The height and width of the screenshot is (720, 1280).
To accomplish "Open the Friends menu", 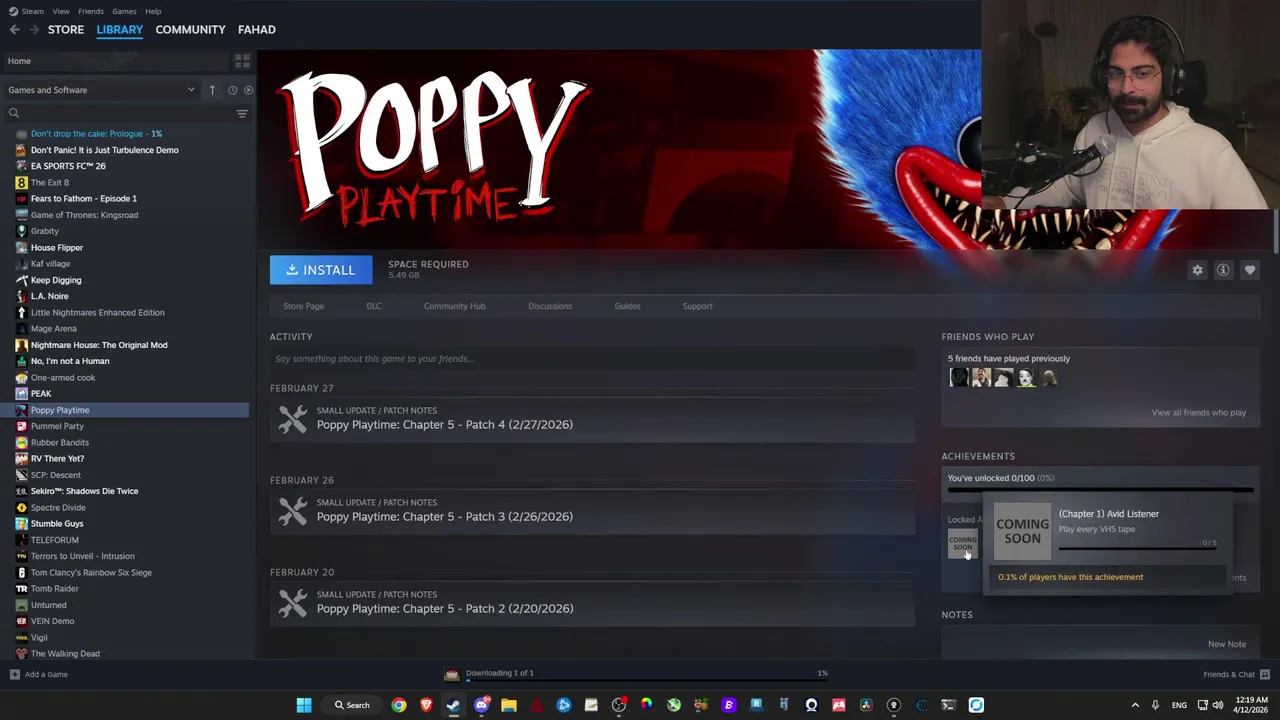I will click(91, 11).
